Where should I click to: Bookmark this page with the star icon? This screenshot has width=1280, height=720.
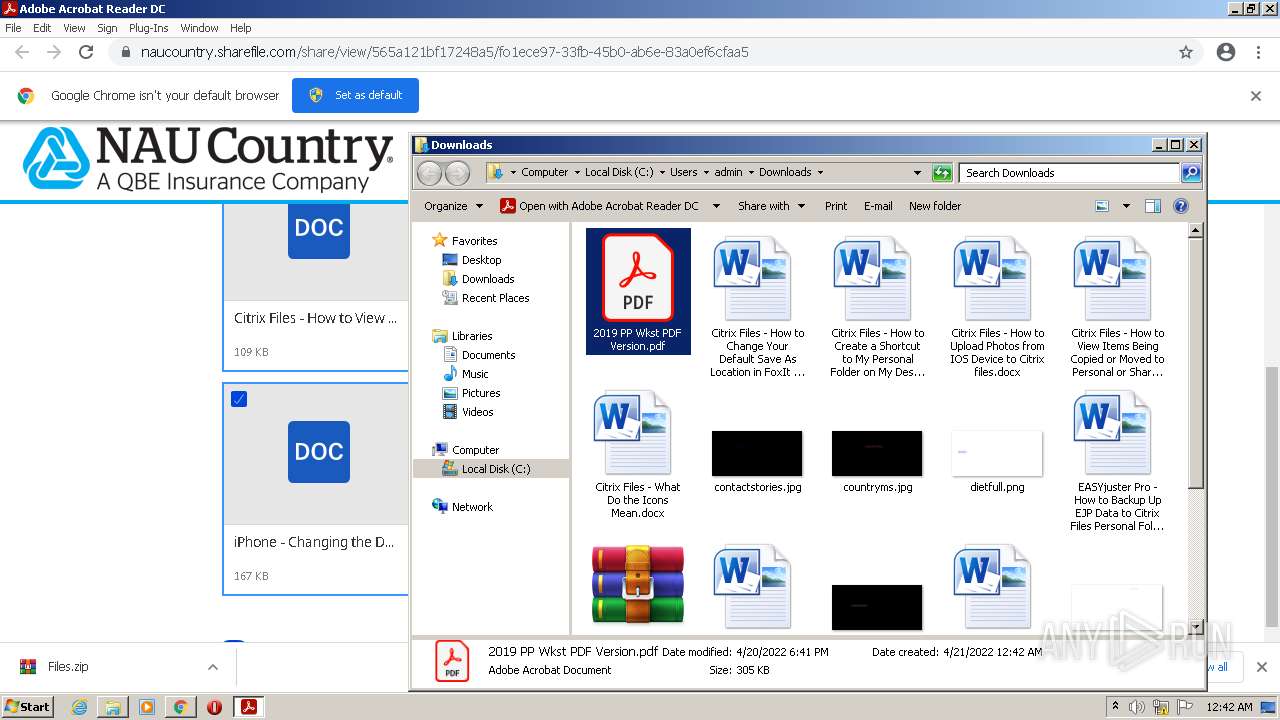1186,52
